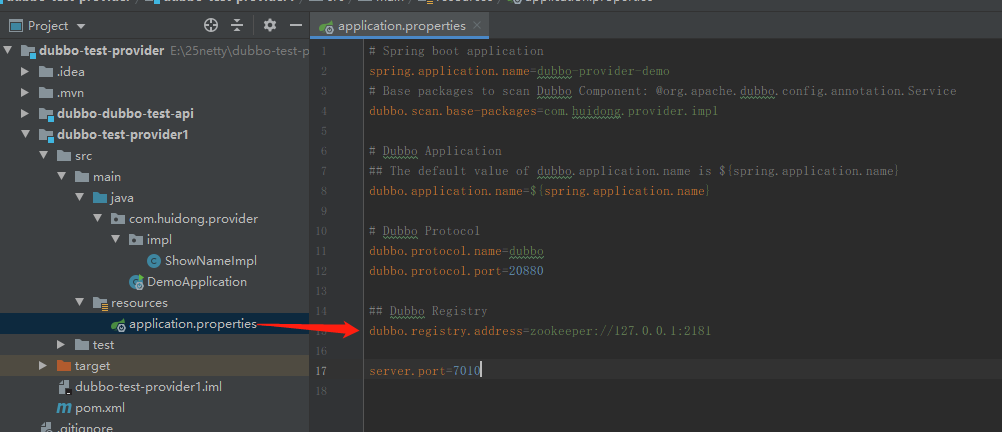This screenshot has width=1002, height=432.
Task: Collapse the impl package
Action: (115, 240)
